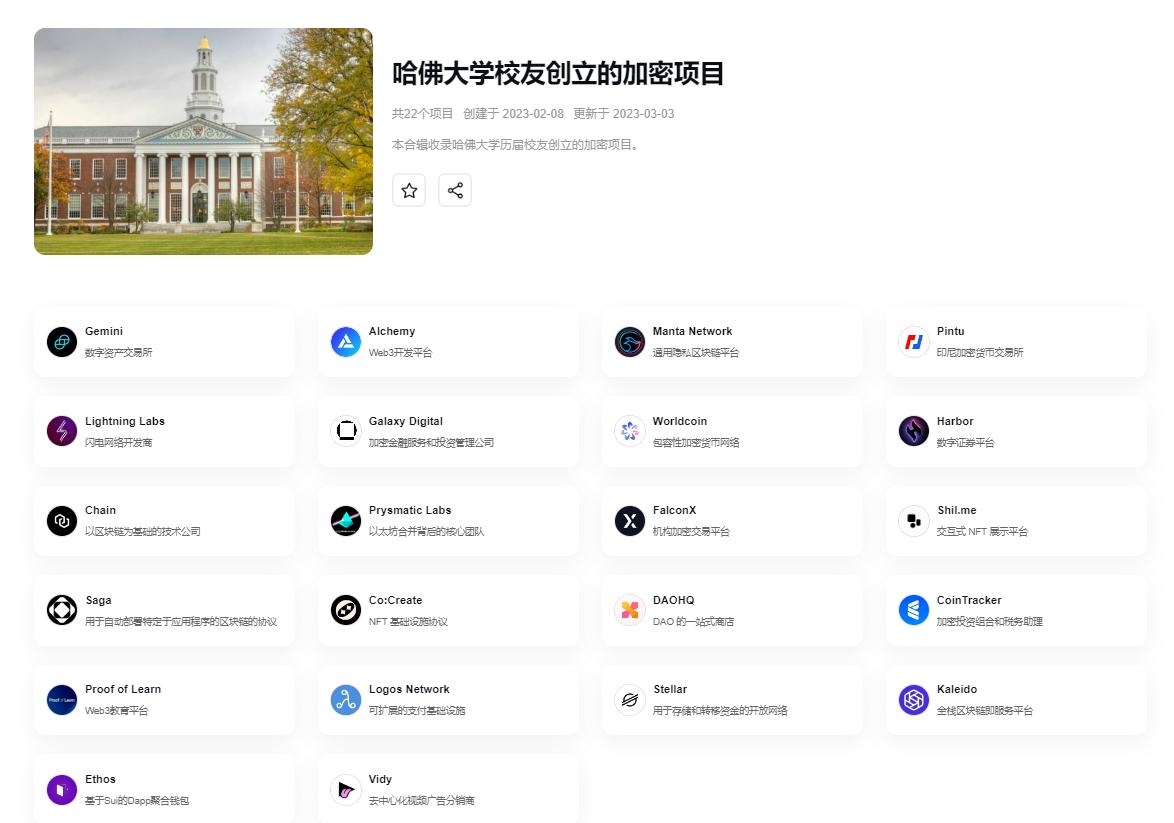Click the Gemini logo icon
Screen dimensions: 1174x823
[x=62, y=342]
